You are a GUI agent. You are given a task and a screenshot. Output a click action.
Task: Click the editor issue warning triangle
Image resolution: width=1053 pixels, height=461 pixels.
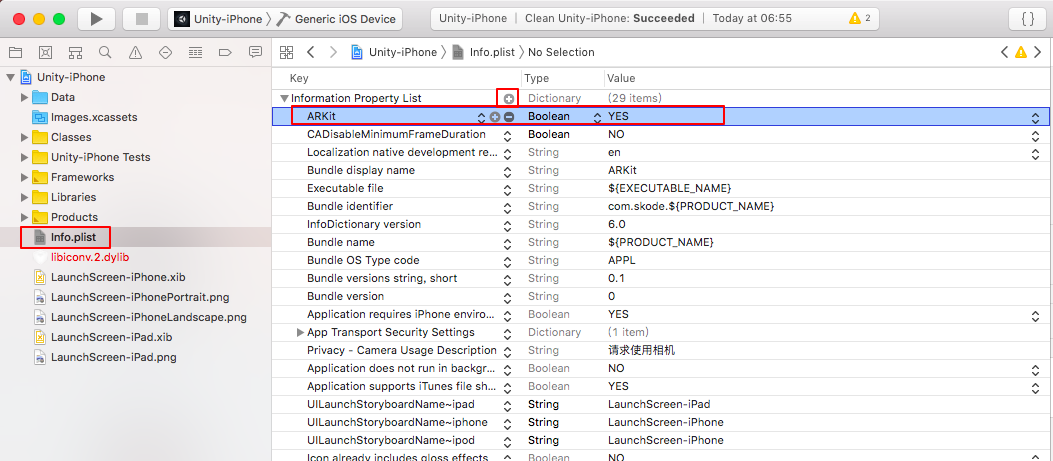tap(1021, 52)
